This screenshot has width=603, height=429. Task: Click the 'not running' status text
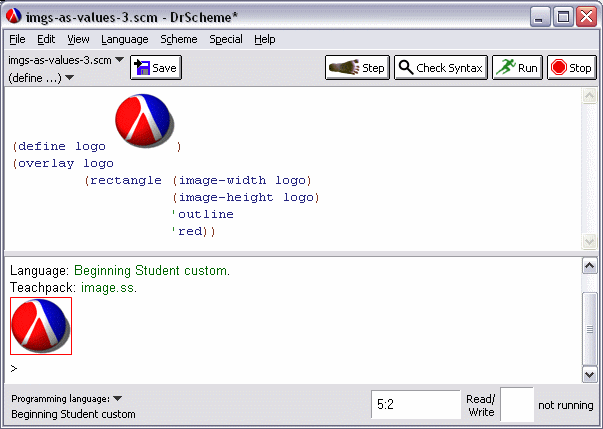tap(566, 405)
